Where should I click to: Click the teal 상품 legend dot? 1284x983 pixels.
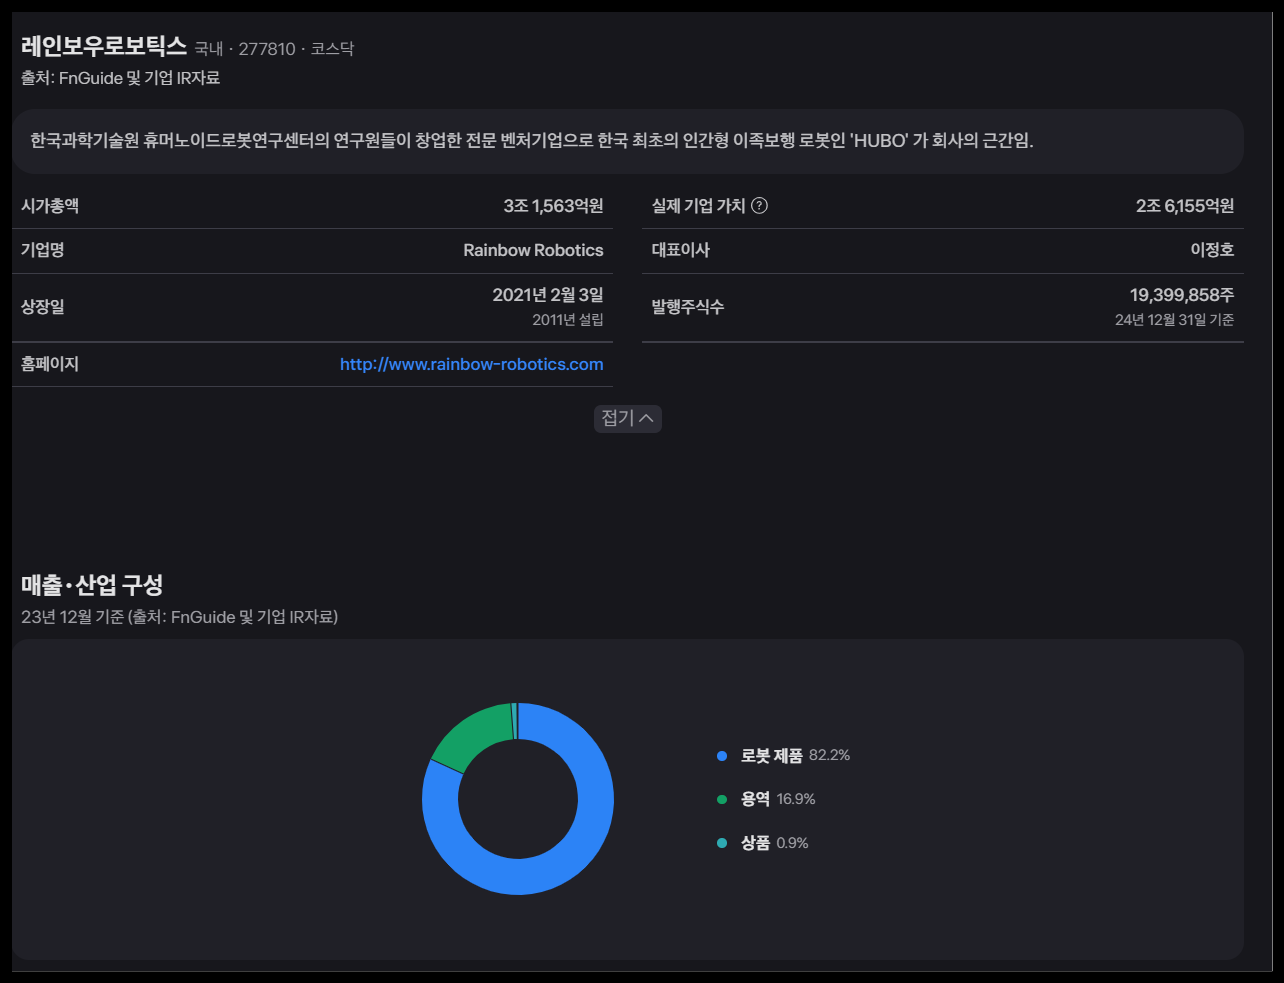tap(722, 844)
